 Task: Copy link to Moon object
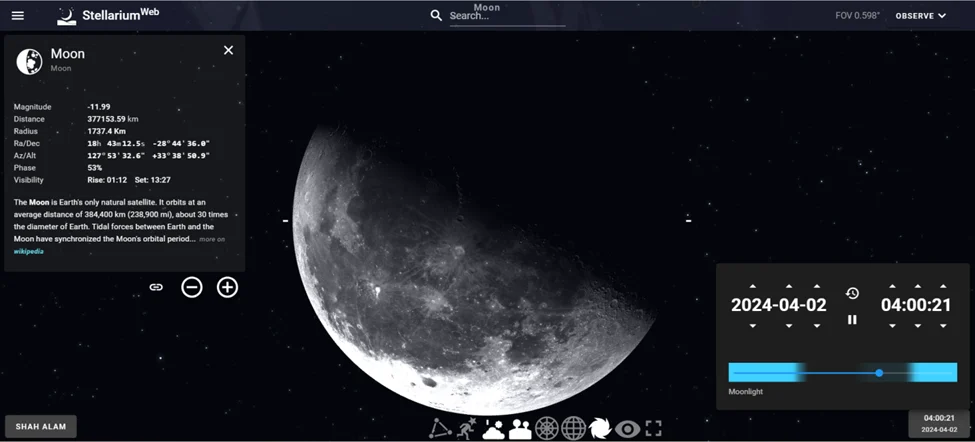(156, 287)
